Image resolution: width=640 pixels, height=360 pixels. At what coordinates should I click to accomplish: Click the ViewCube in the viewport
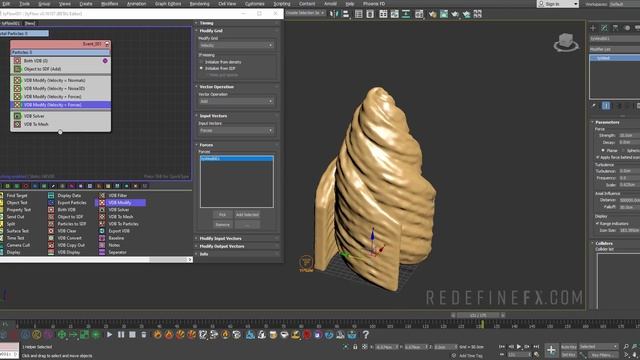coord(566,42)
